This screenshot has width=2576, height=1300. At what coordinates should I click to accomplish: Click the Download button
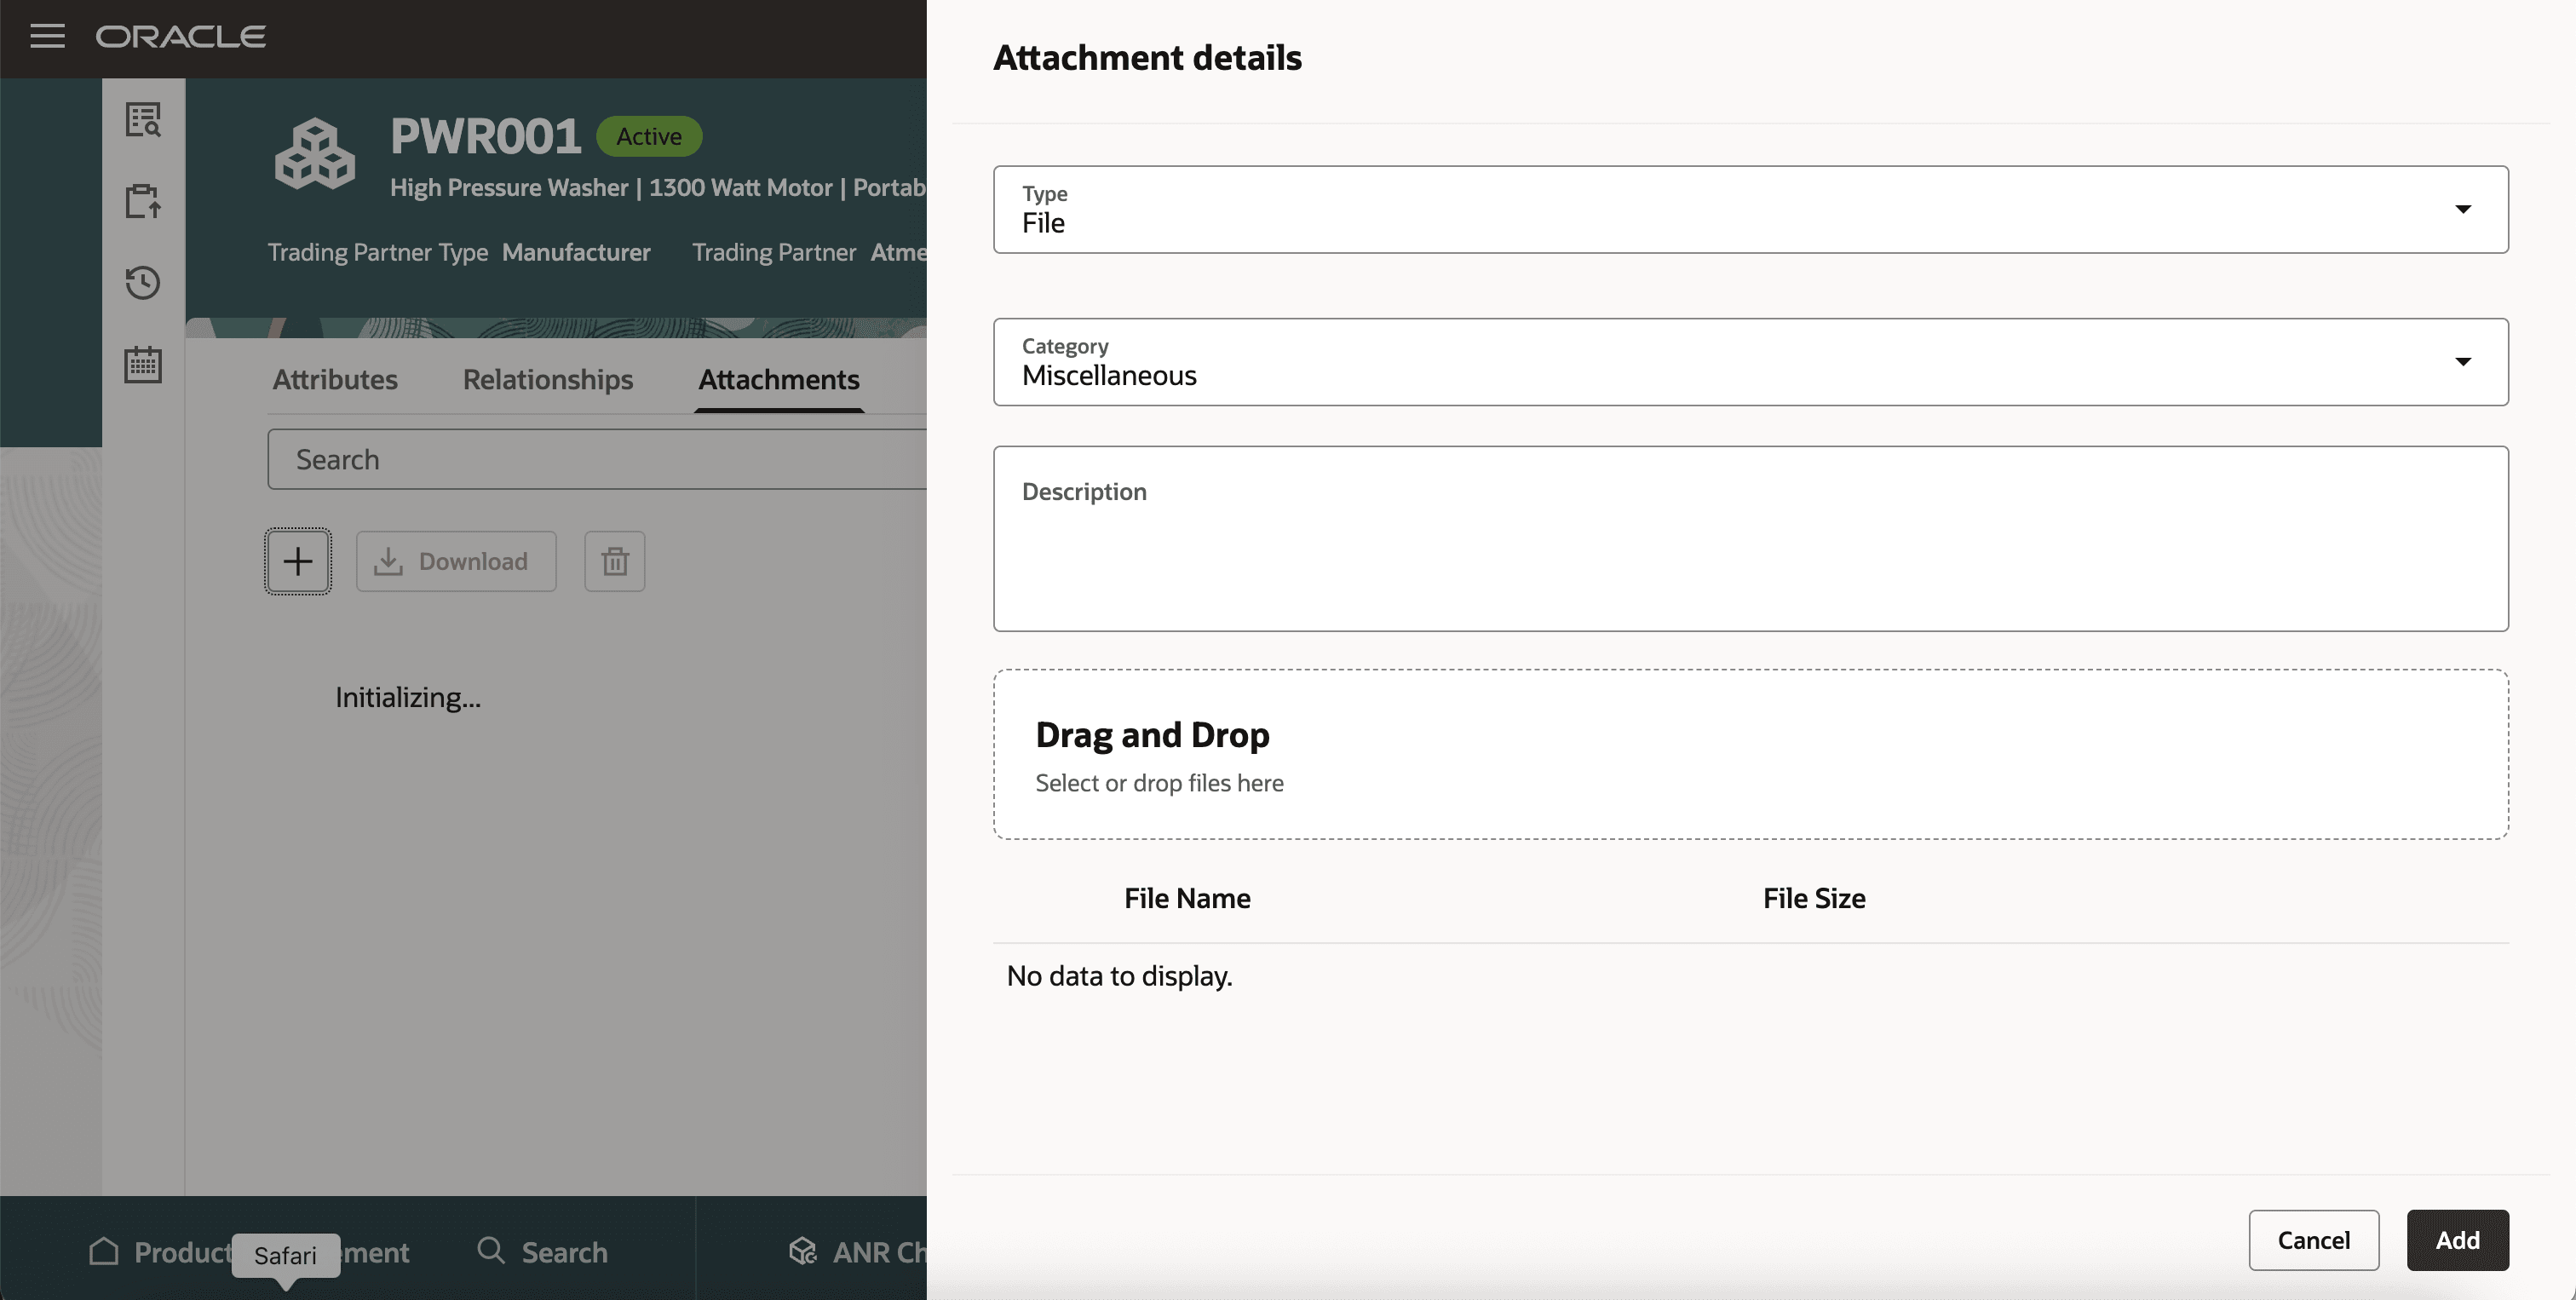coord(456,561)
